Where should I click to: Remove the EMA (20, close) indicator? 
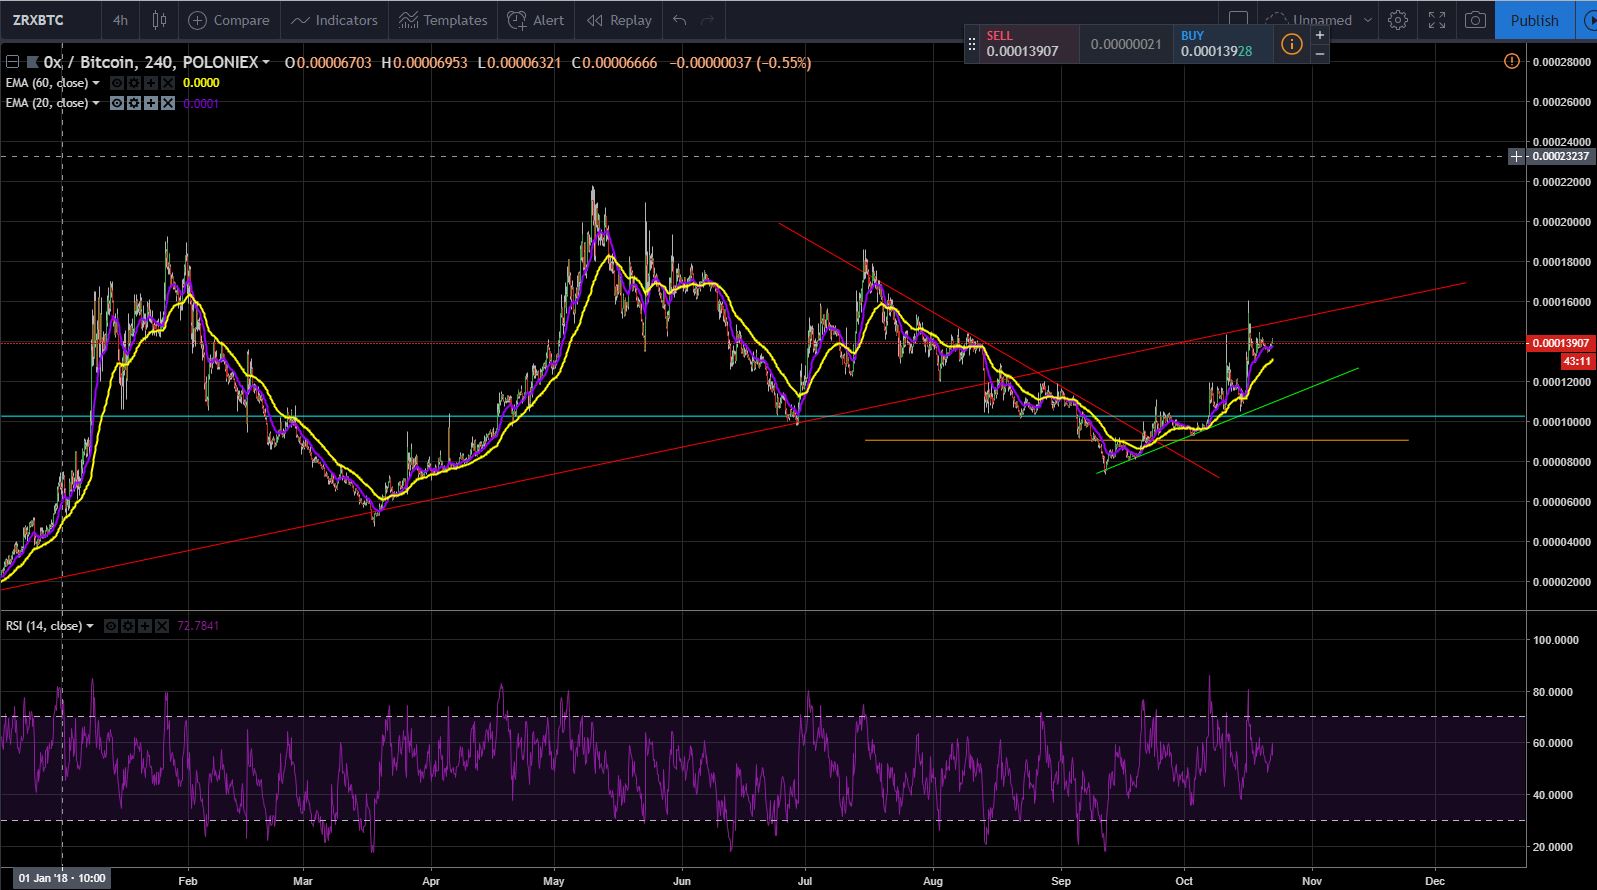click(x=168, y=103)
